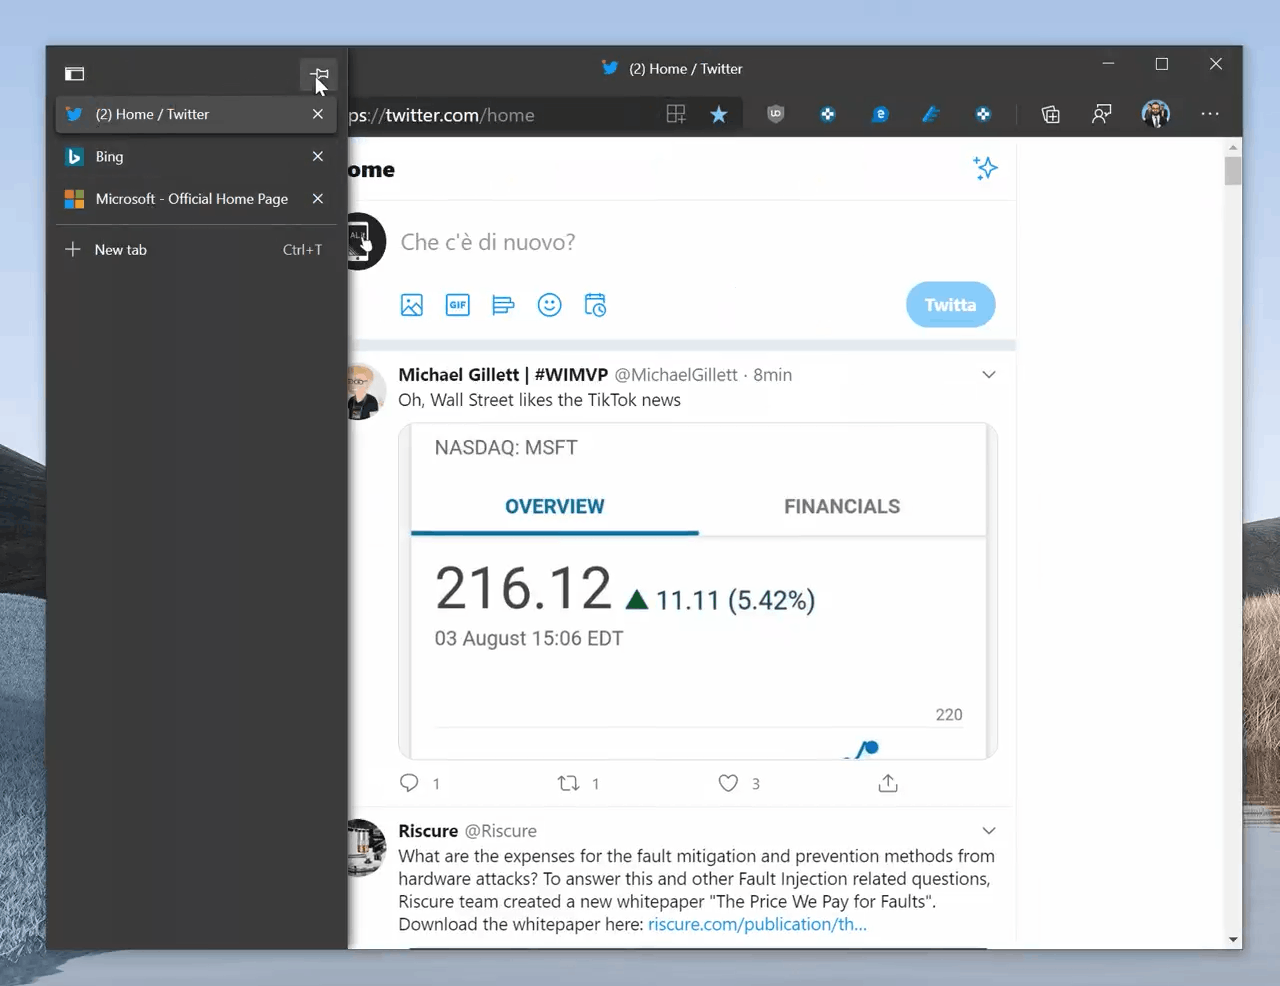The width and height of the screenshot is (1280, 986).
Task: Open the emoji picker
Action: pyautogui.click(x=550, y=305)
